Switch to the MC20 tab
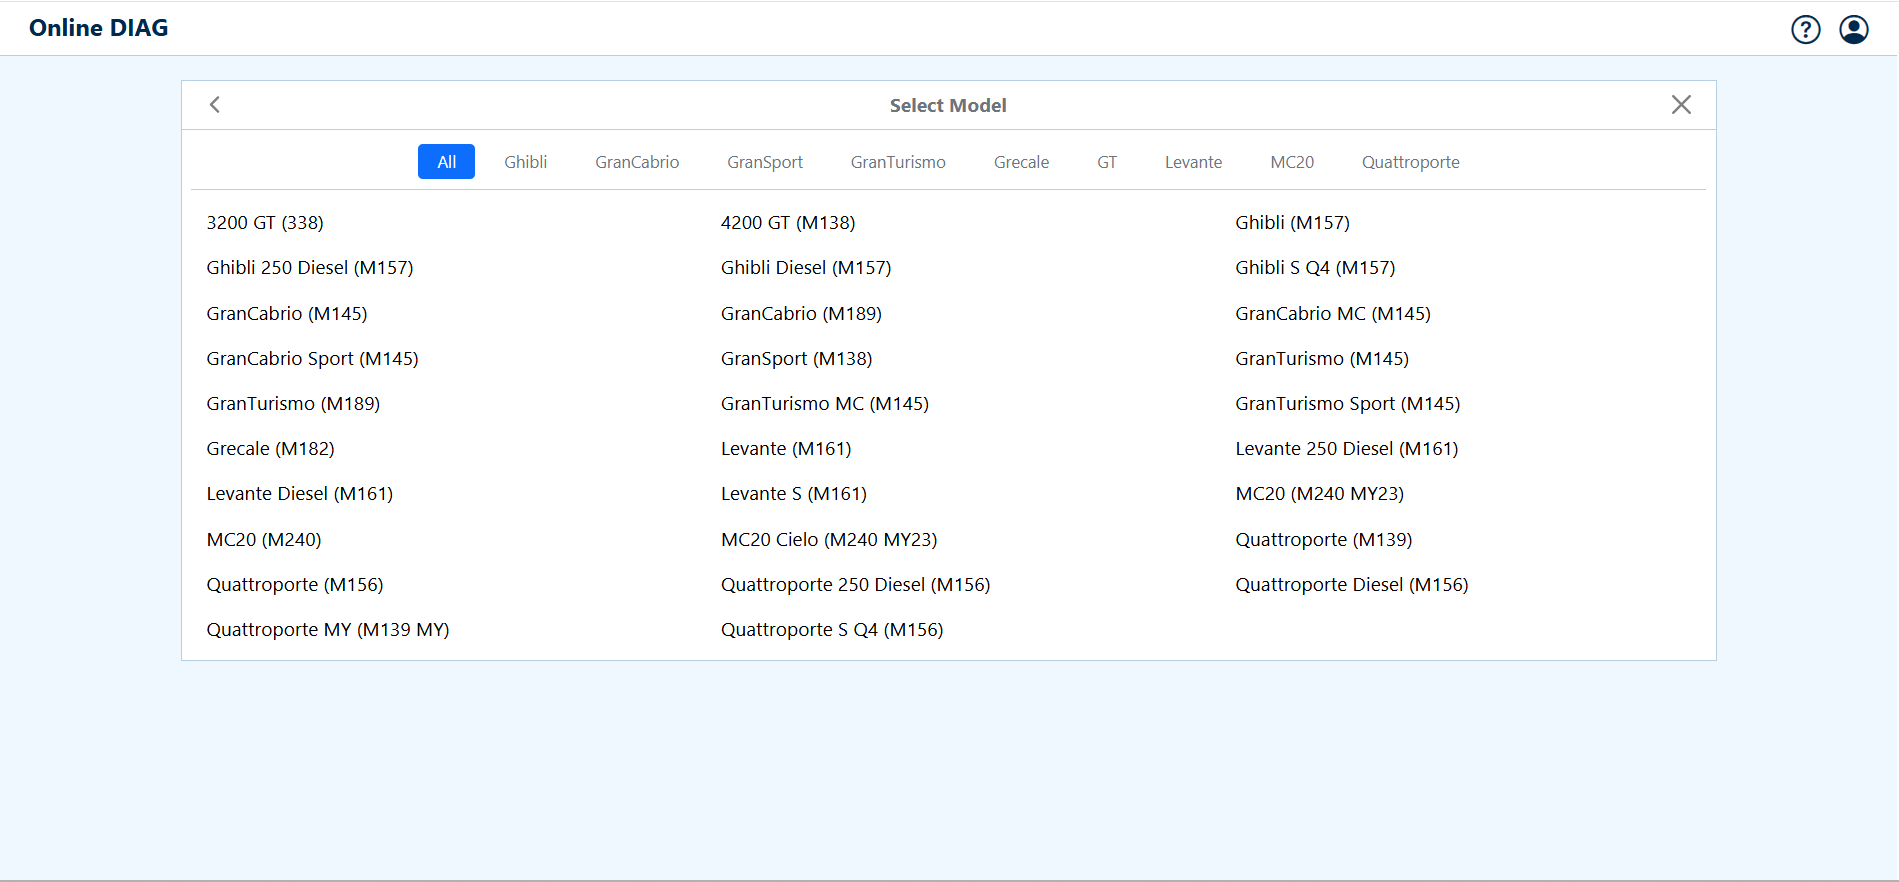 tap(1291, 162)
